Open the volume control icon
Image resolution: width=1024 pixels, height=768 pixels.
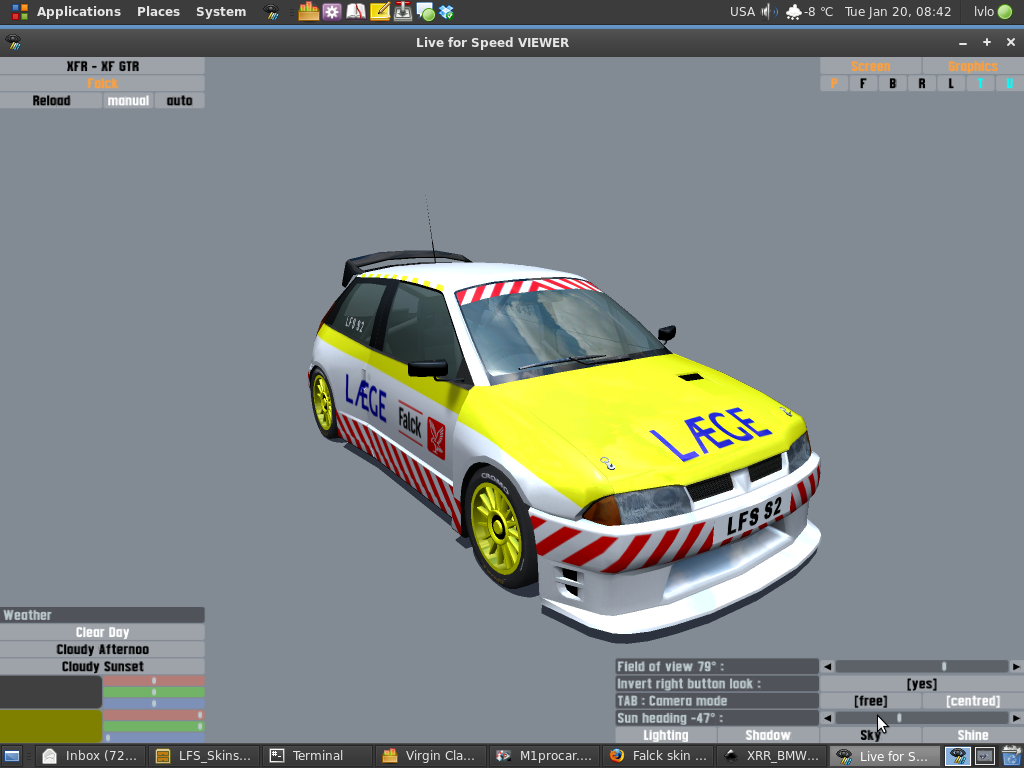[x=770, y=12]
